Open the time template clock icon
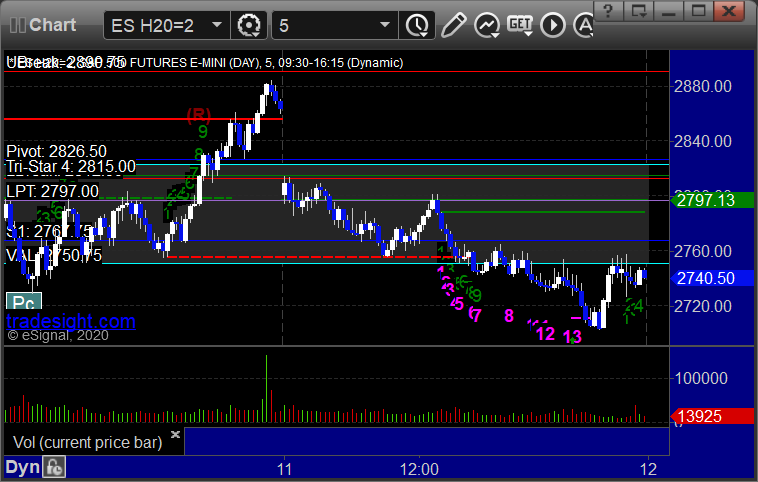This screenshot has width=758, height=482. [417, 25]
